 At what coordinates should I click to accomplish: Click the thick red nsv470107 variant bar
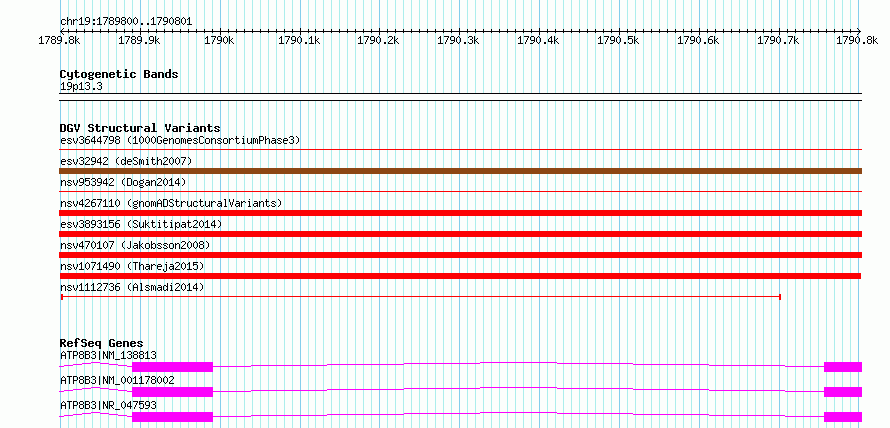click(461, 255)
